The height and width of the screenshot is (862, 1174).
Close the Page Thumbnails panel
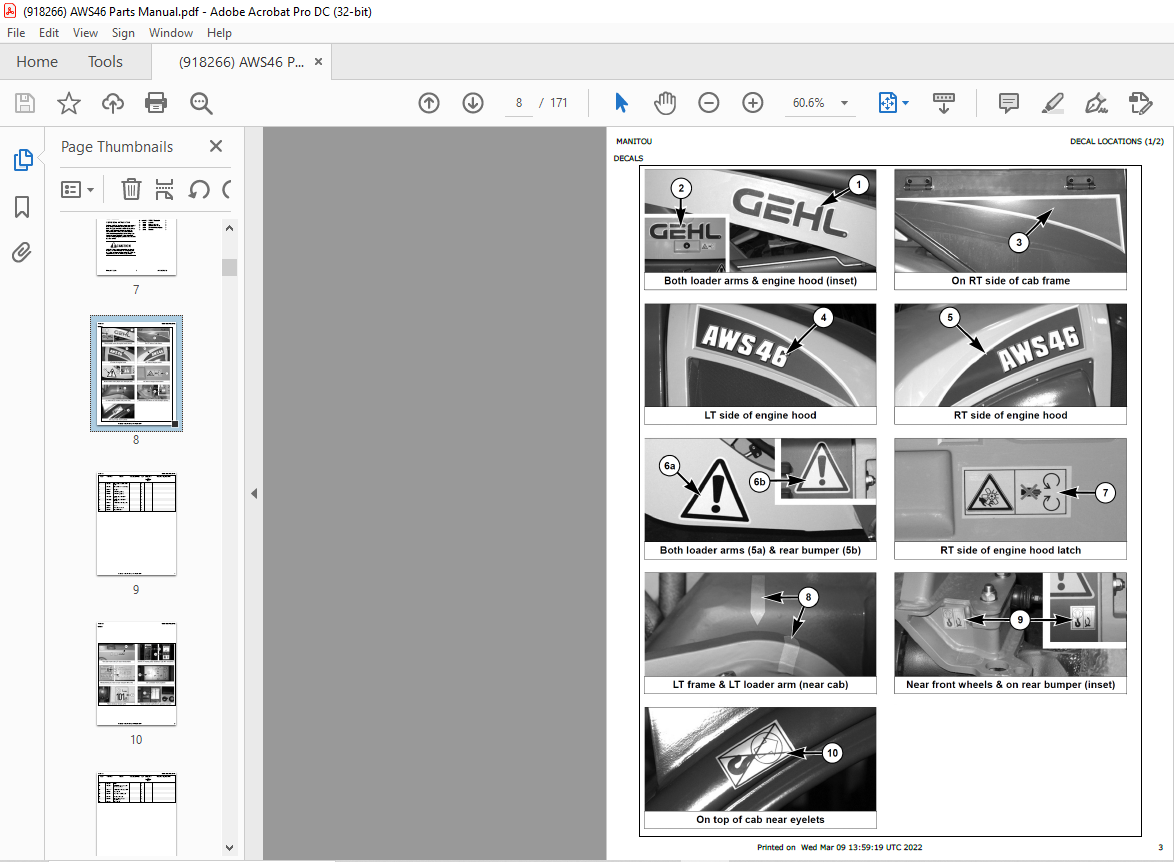tap(216, 146)
